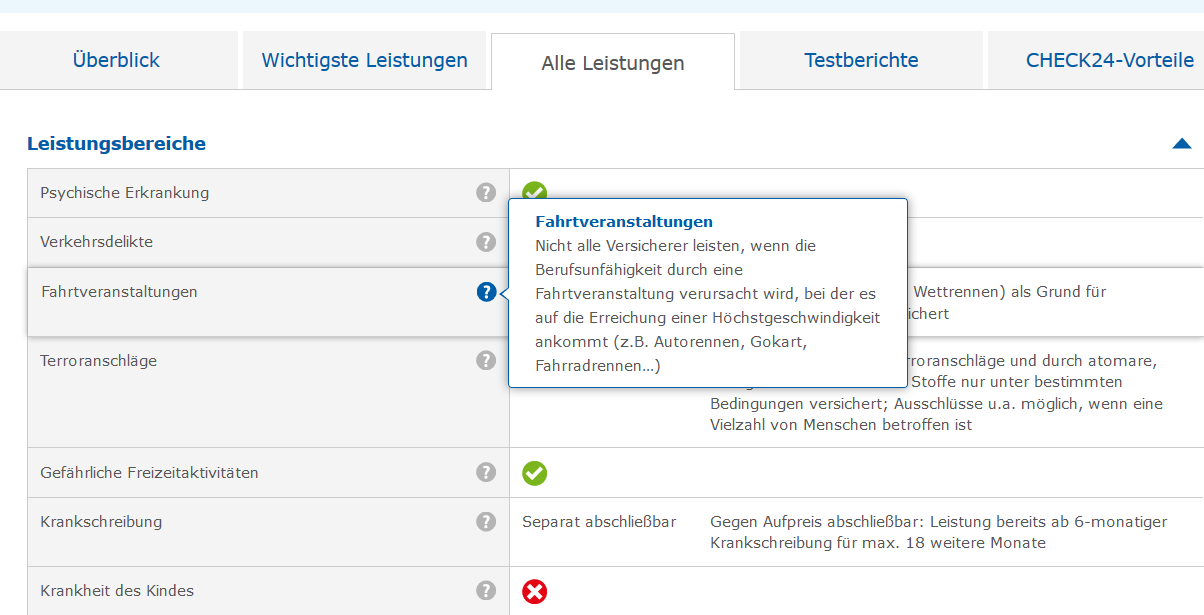Open help icon for Terroranschläge

pos(486,360)
